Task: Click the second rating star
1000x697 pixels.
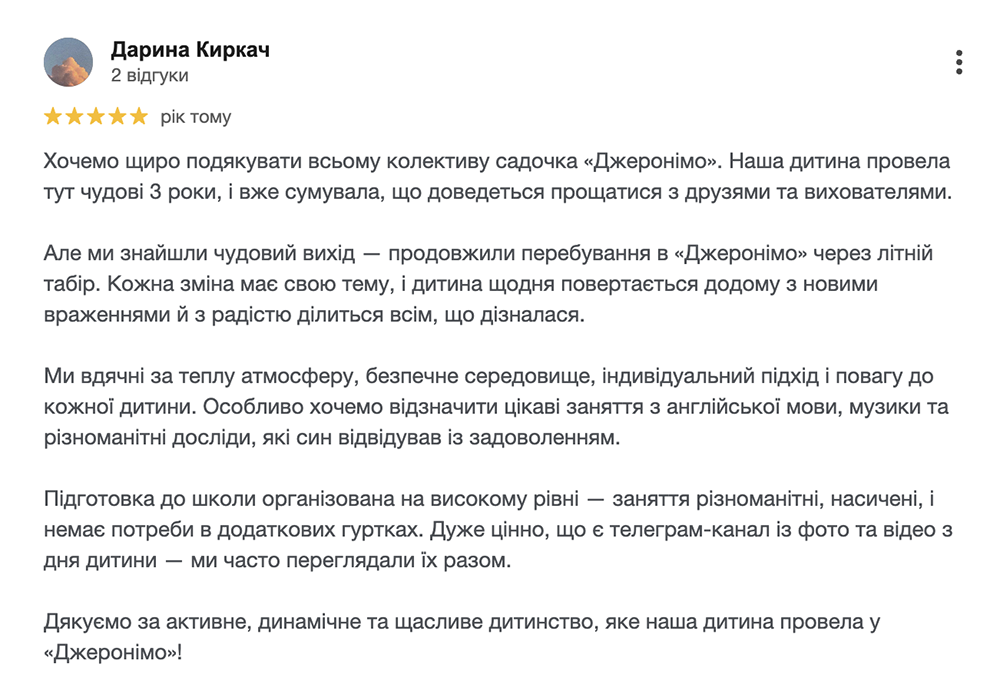Action: [x=75, y=116]
